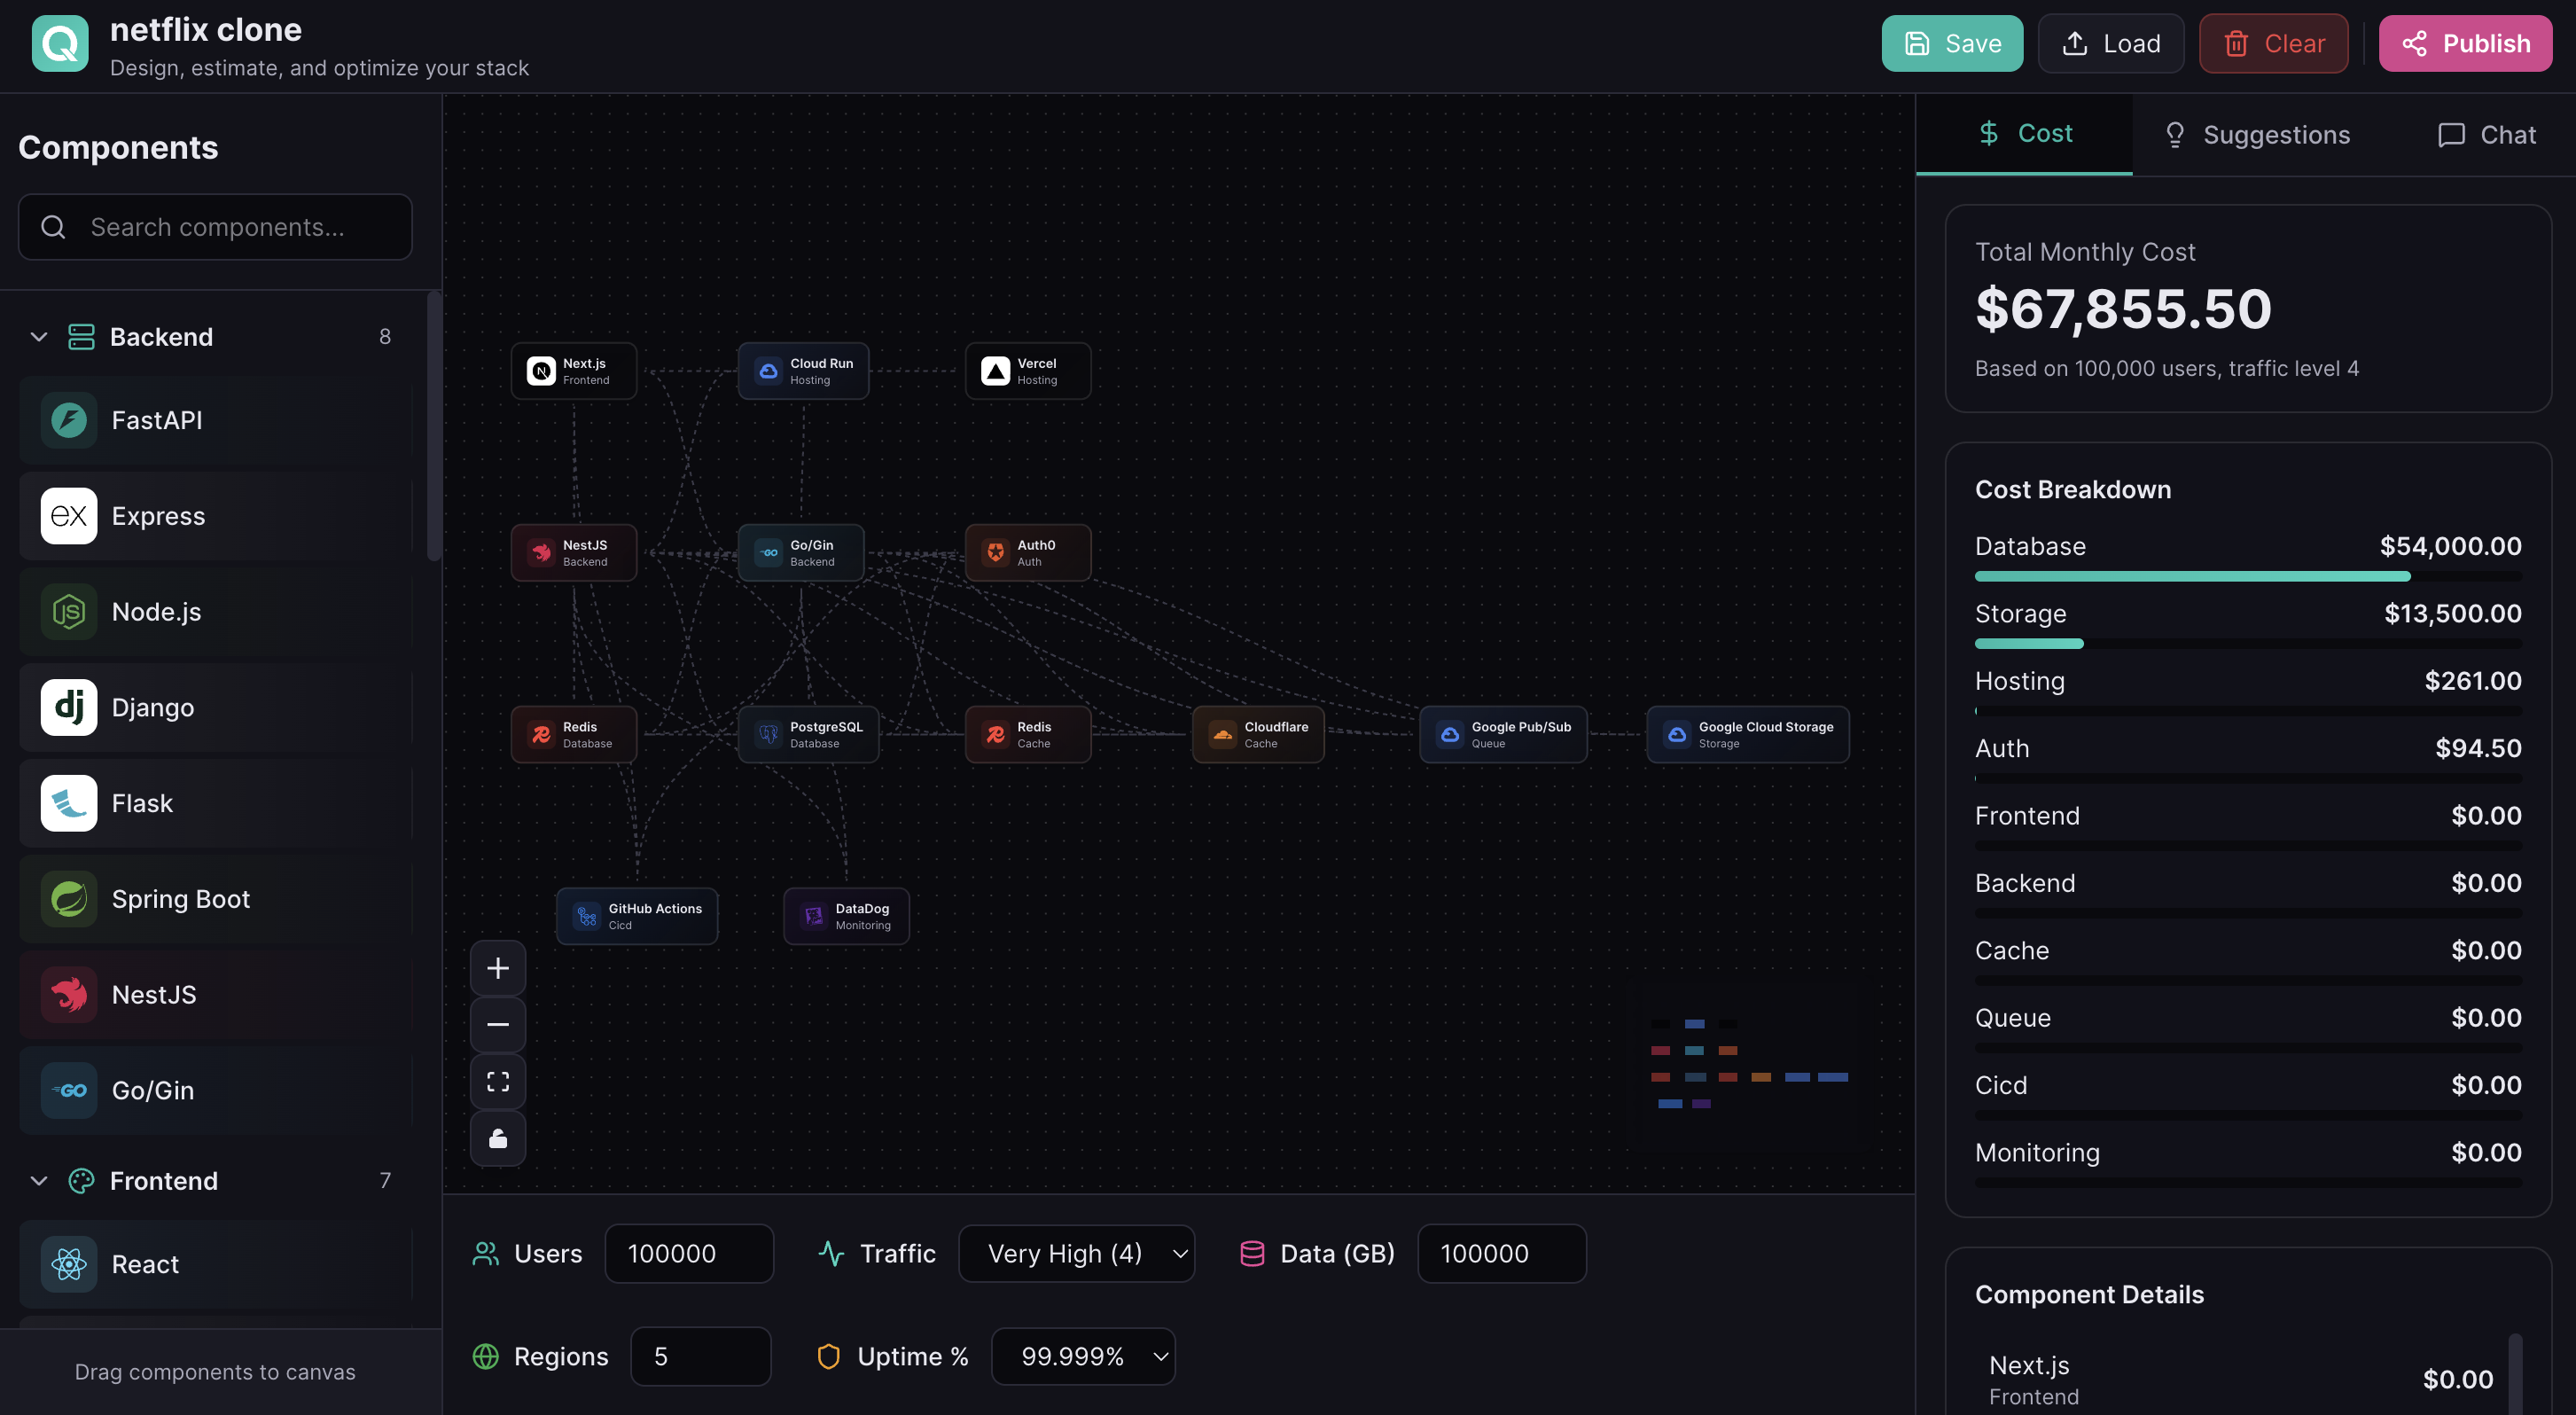Image resolution: width=2576 pixels, height=1415 pixels.
Task: Click the zoom in plus icon
Action: (497, 967)
